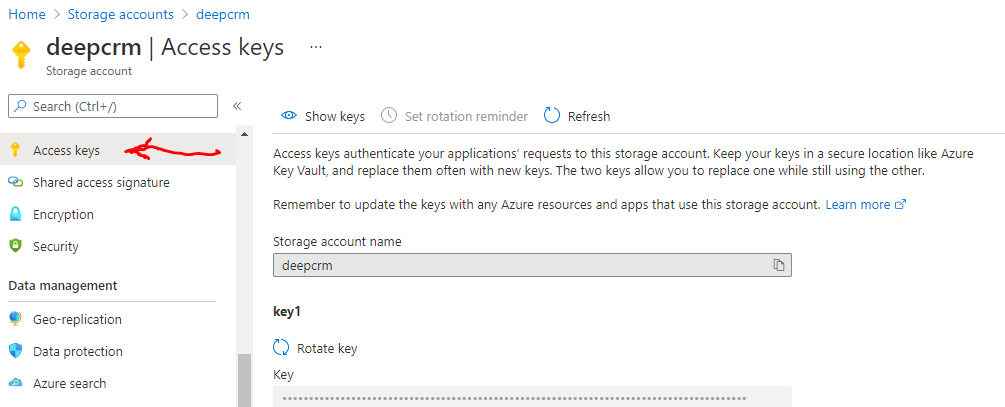Open Azure search cloud item
Image resolution: width=1005 pixels, height=407 pixels.
[x=69, y=383]
